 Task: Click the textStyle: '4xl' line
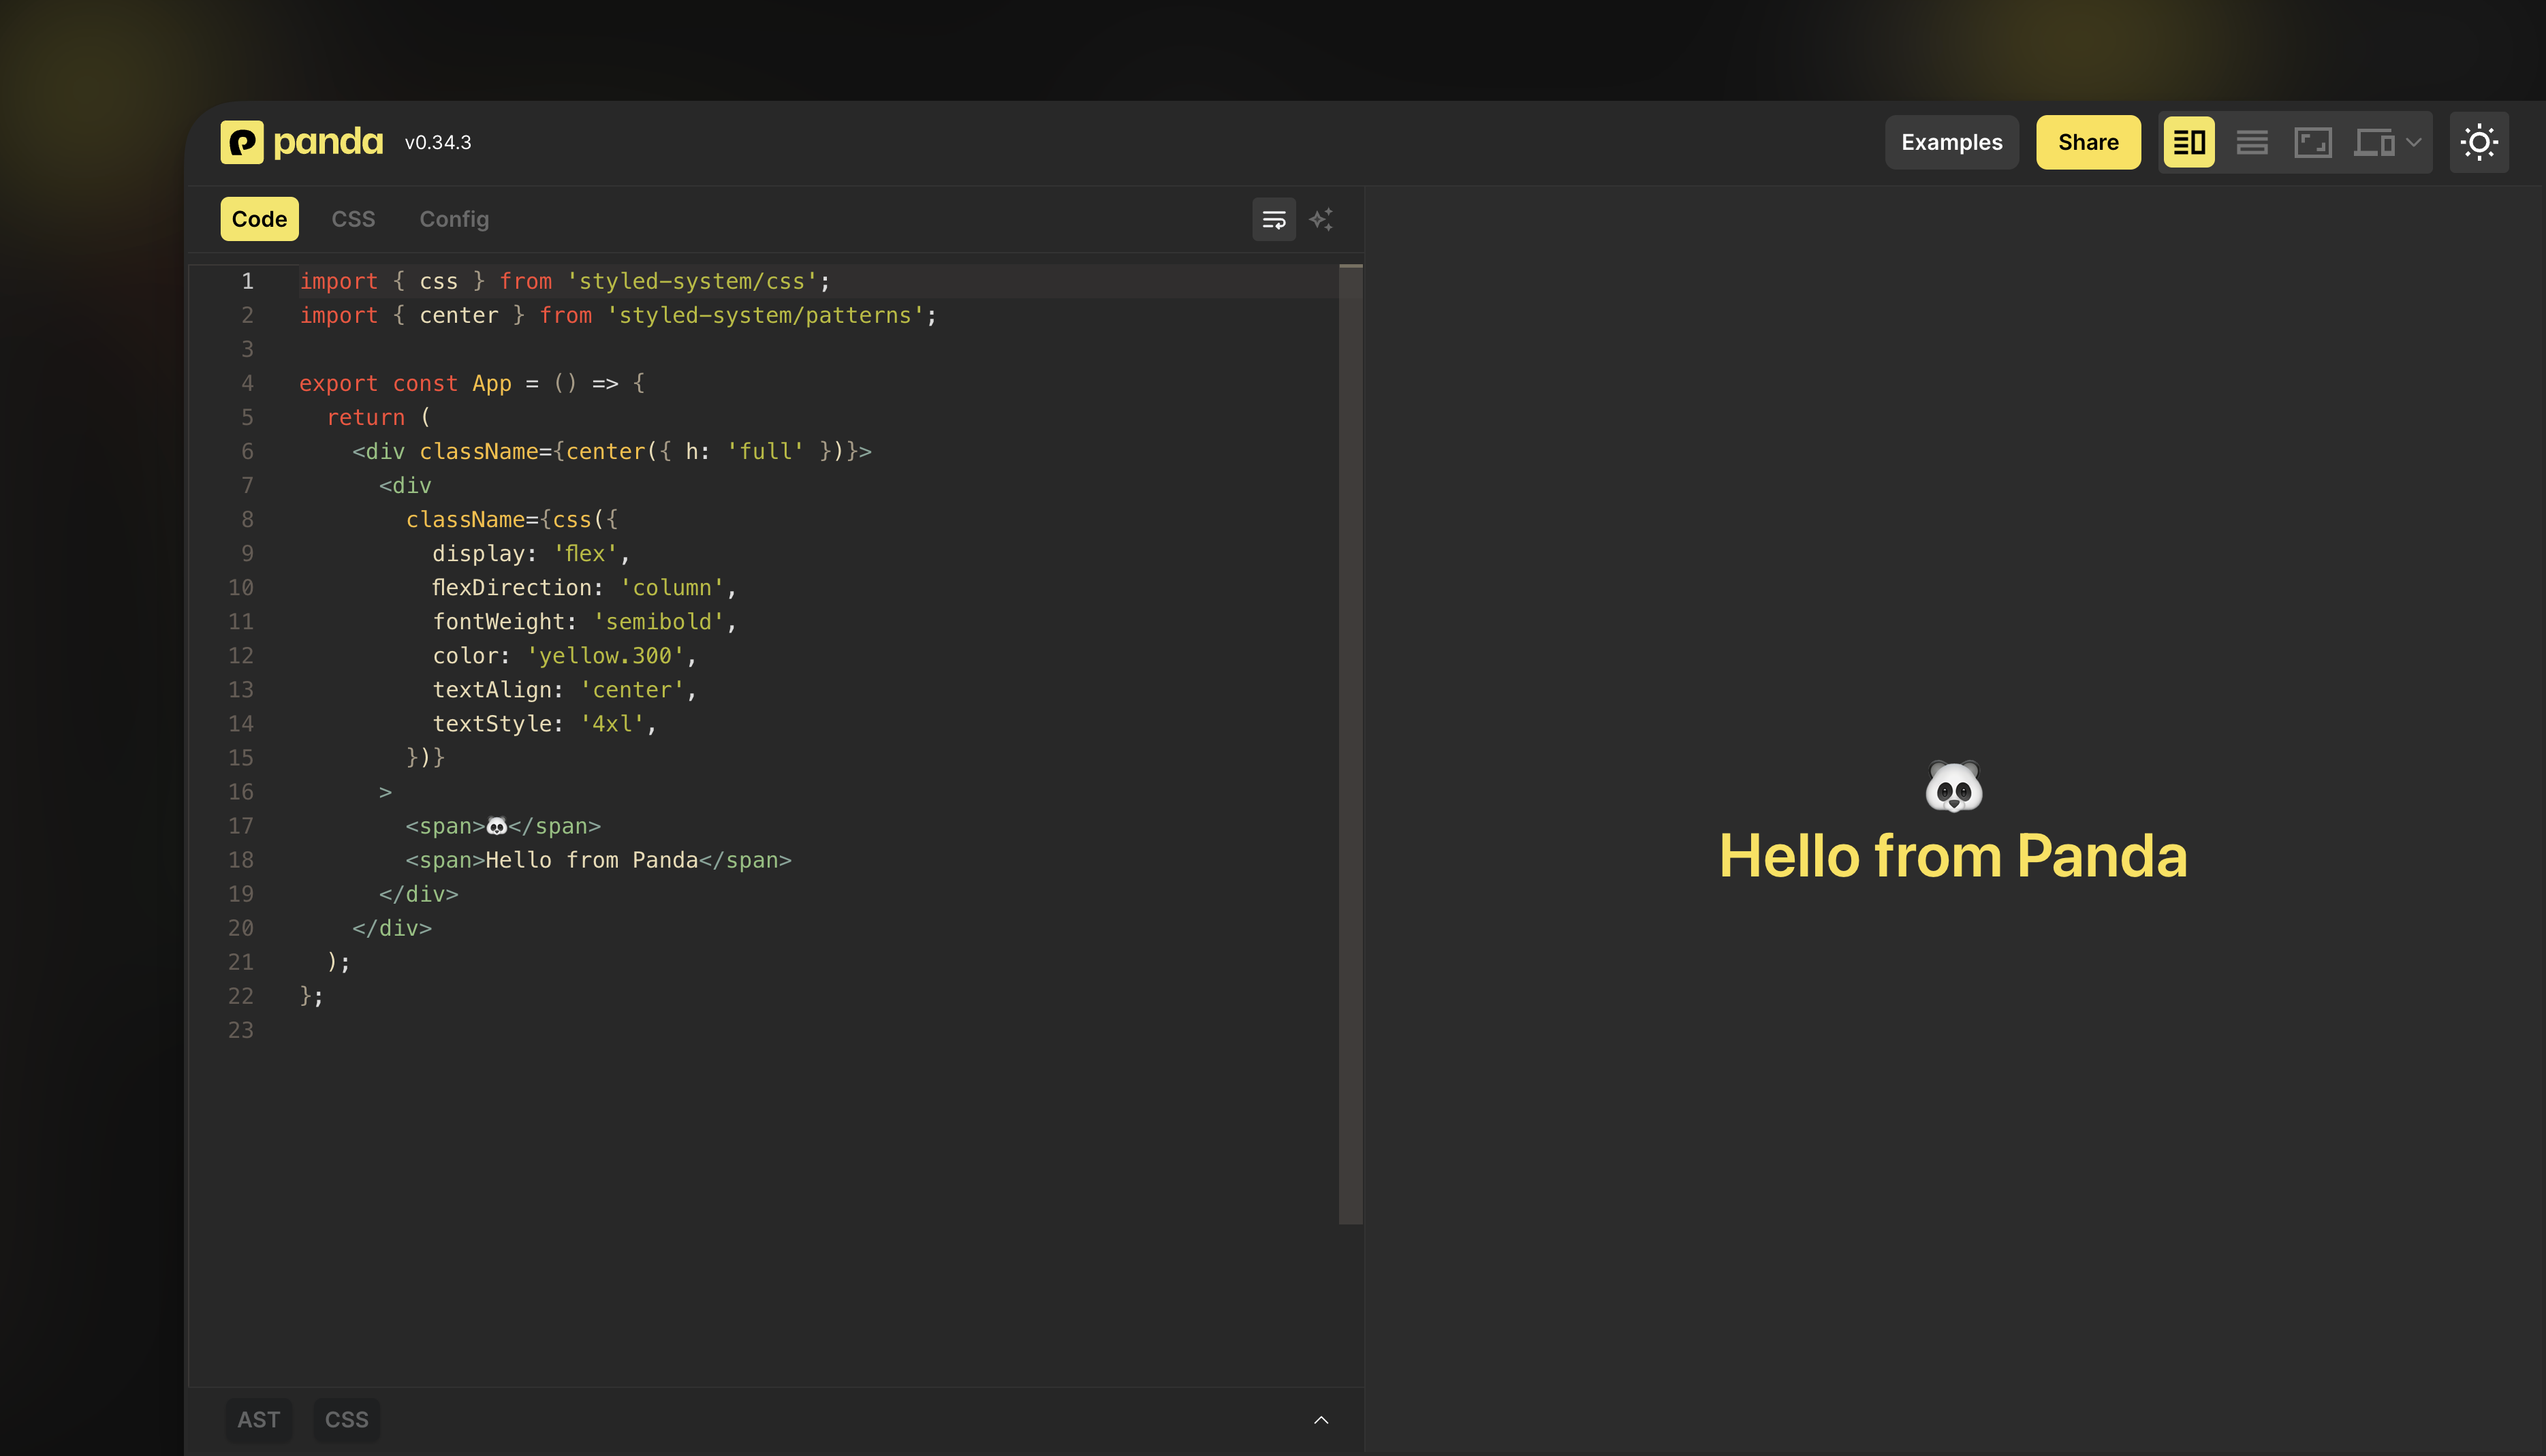pos(544,723)
